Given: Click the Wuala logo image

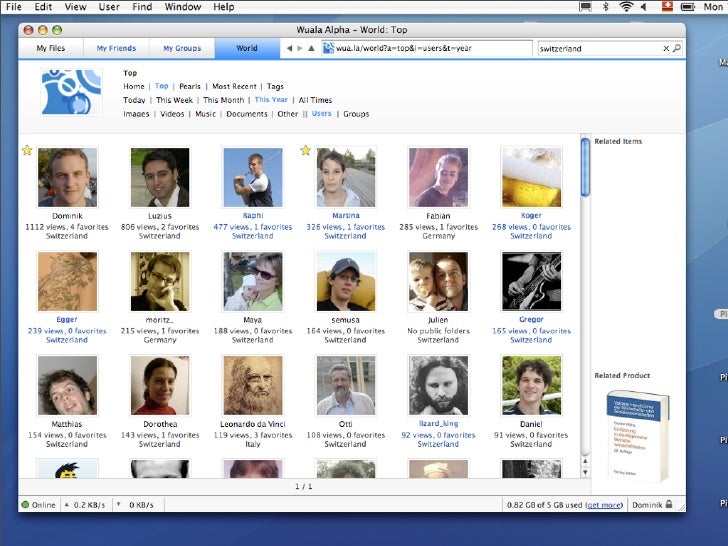Looking at the screenshot, I should (x=72, y=92).
